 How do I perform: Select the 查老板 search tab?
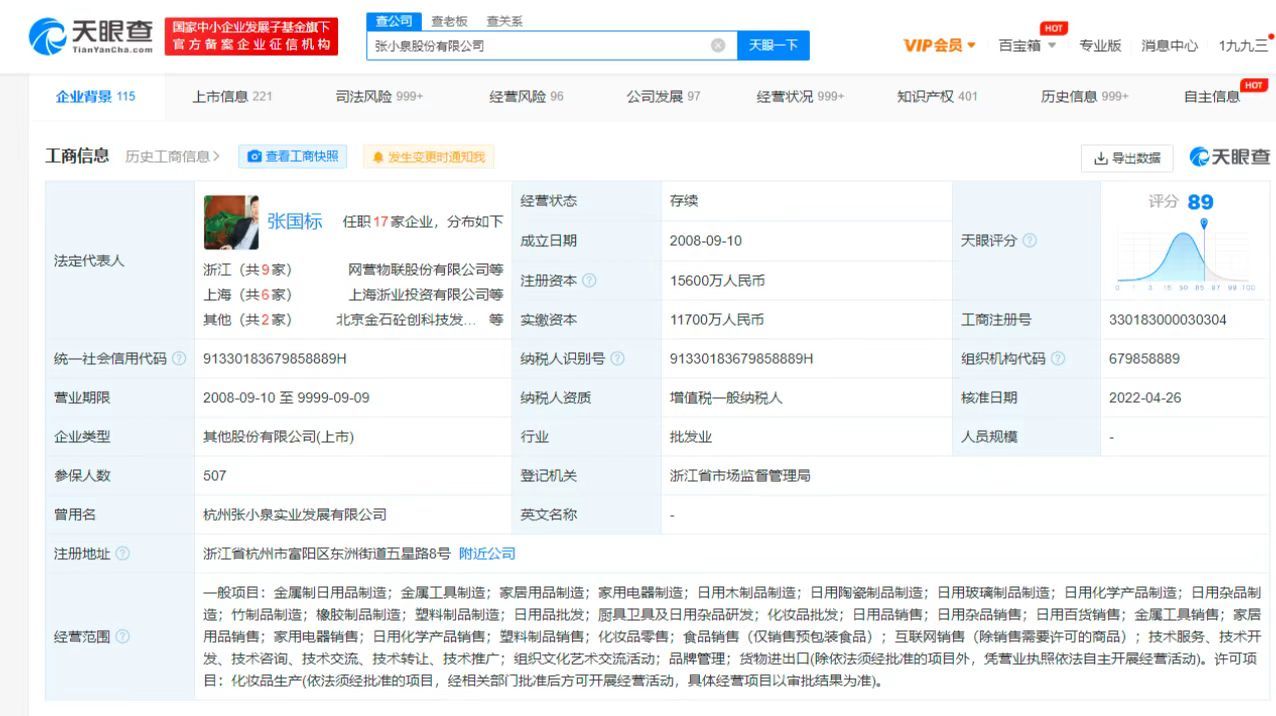[449, 21]
